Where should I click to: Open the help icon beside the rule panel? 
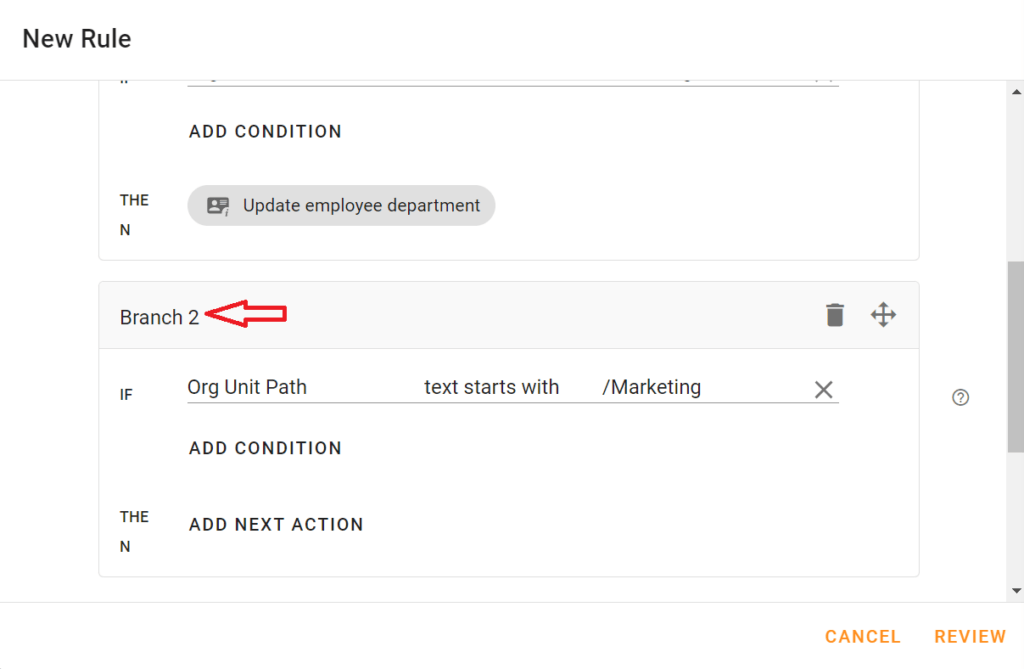click(x=960, y=397)
